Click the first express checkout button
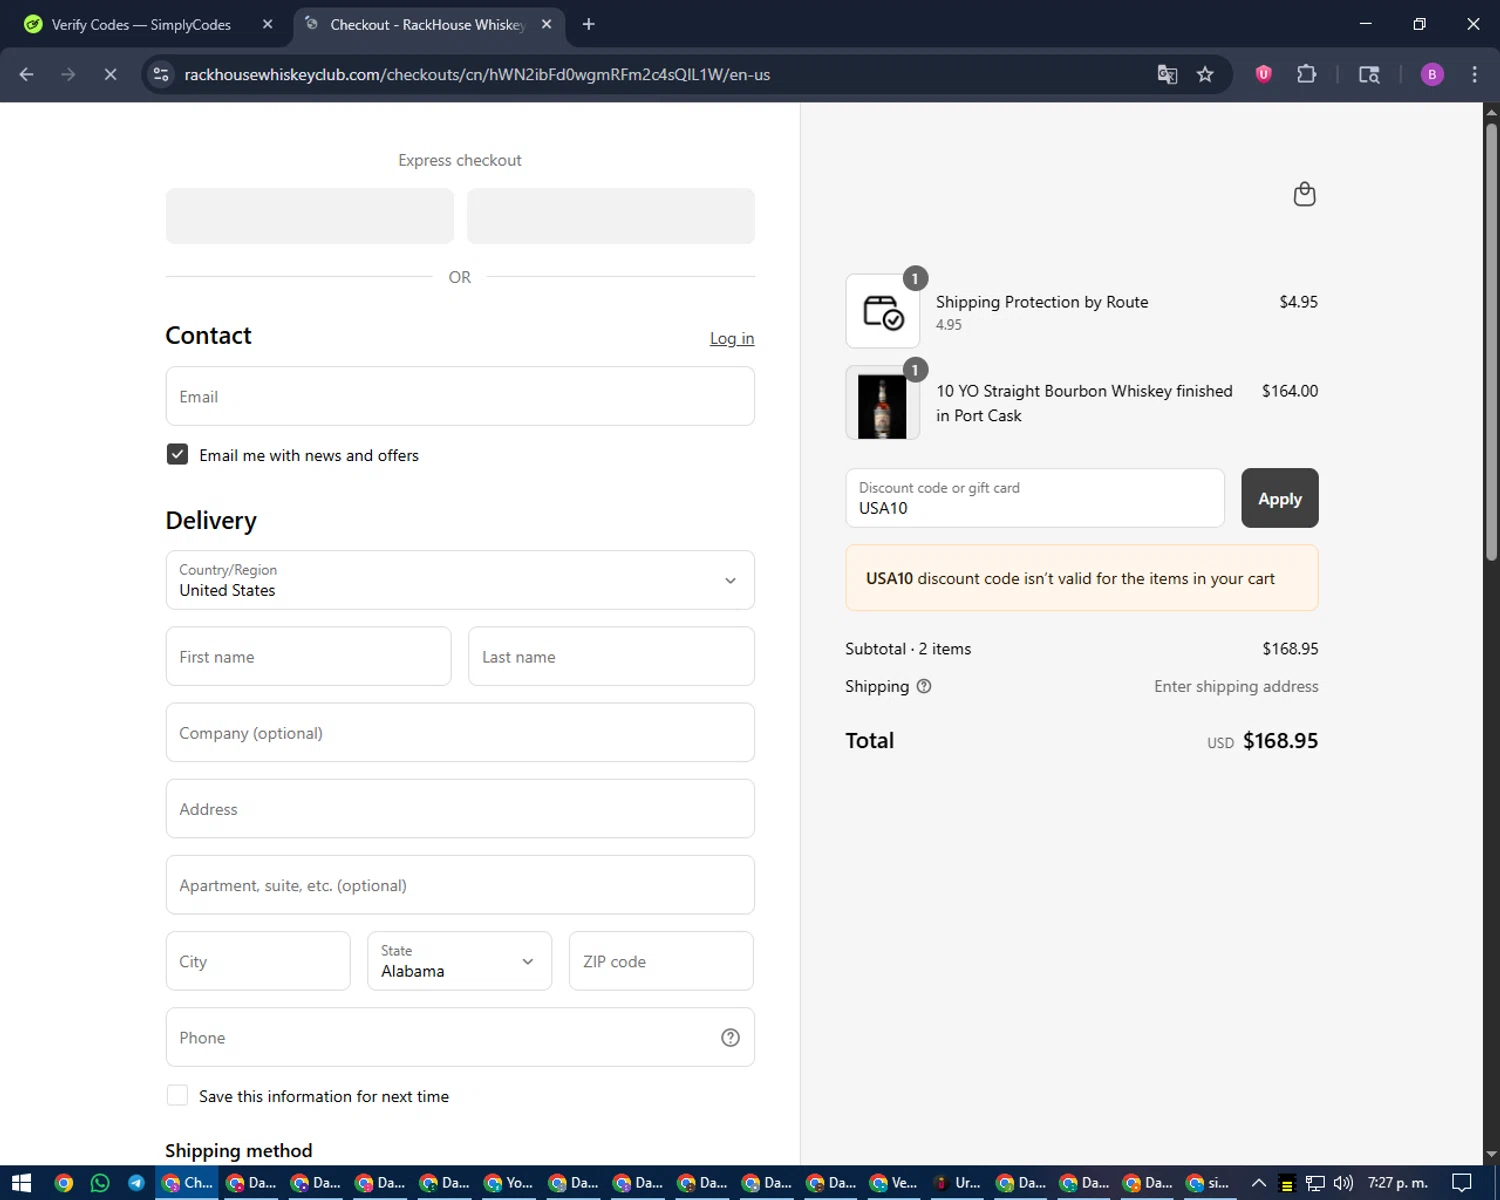 pos(310,216)
